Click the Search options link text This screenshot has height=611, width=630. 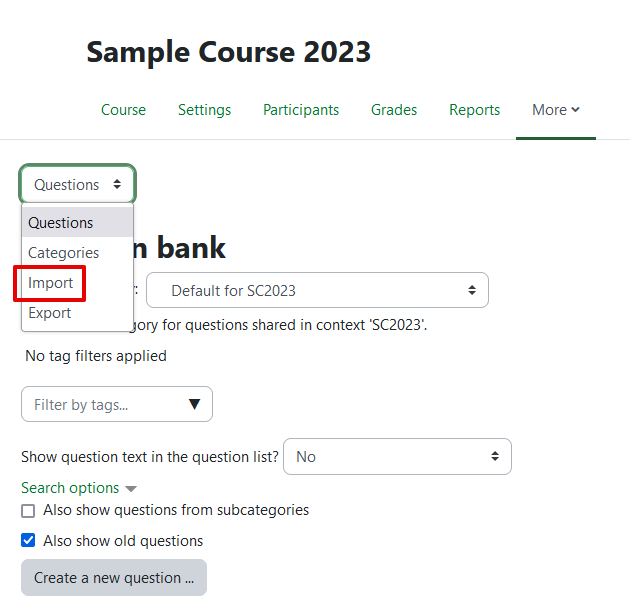70,488
